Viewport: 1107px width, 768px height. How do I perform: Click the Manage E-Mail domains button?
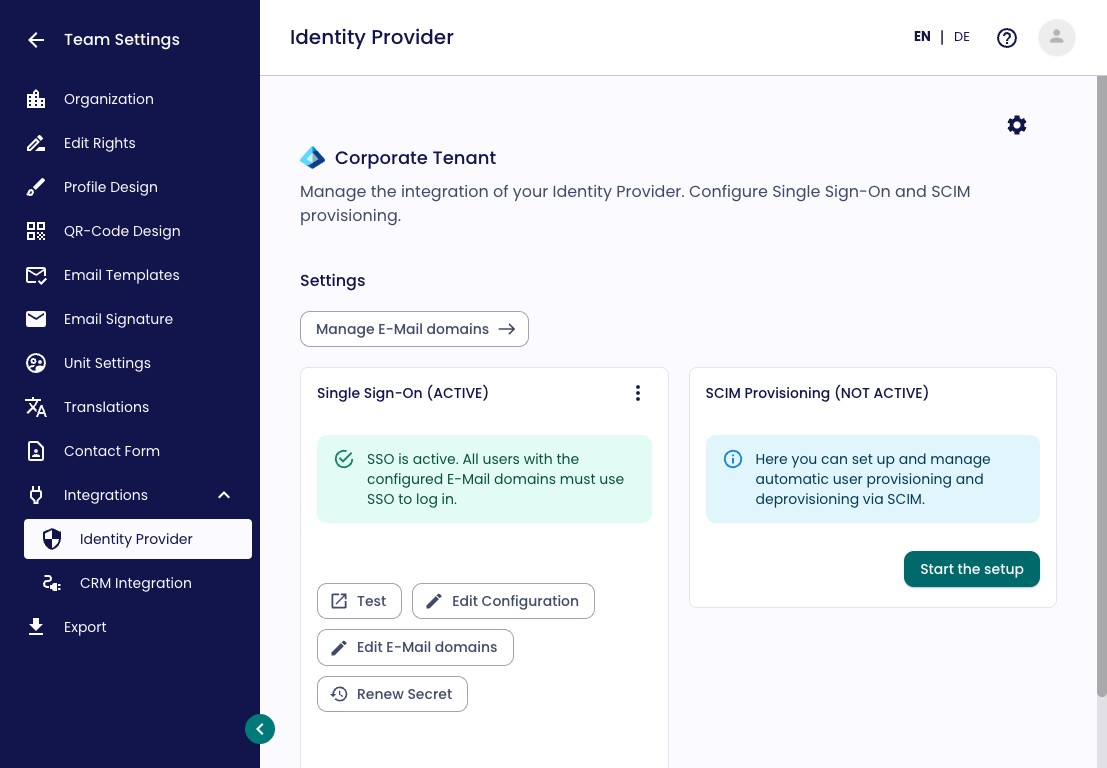414,329
